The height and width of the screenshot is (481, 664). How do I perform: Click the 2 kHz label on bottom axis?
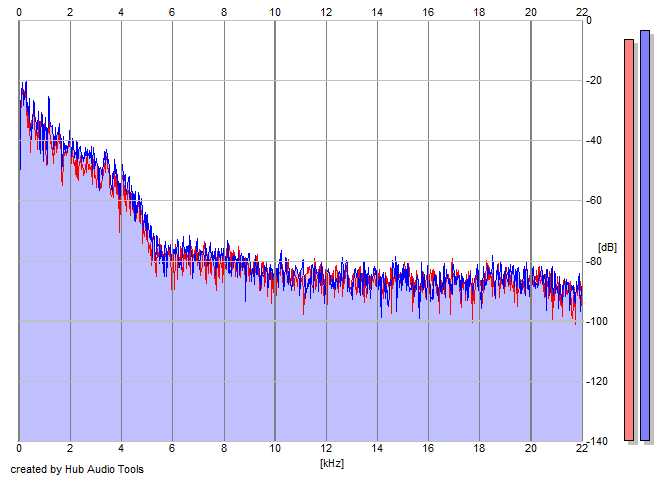[70, 448]
